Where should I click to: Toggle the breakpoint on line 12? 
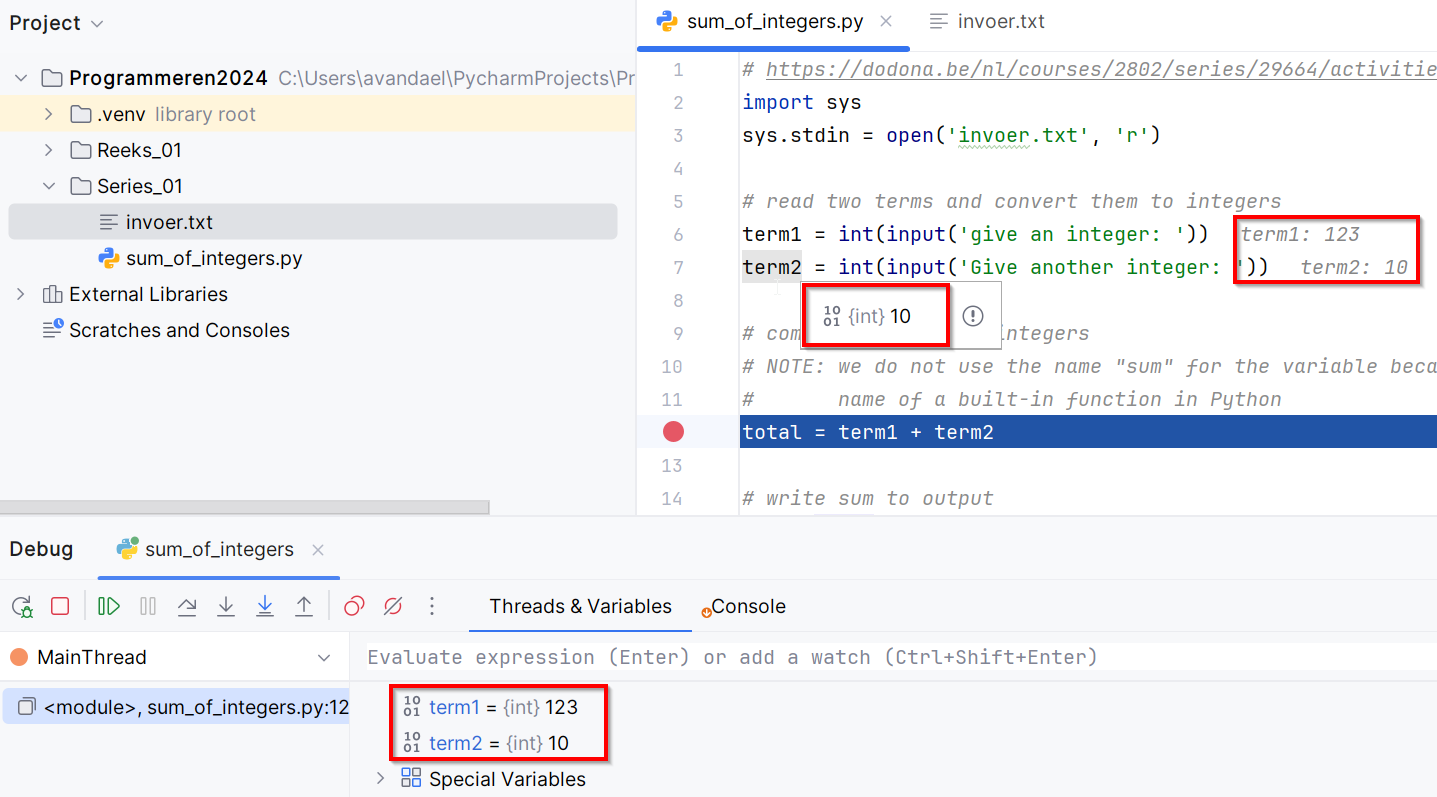pos(672,431)
